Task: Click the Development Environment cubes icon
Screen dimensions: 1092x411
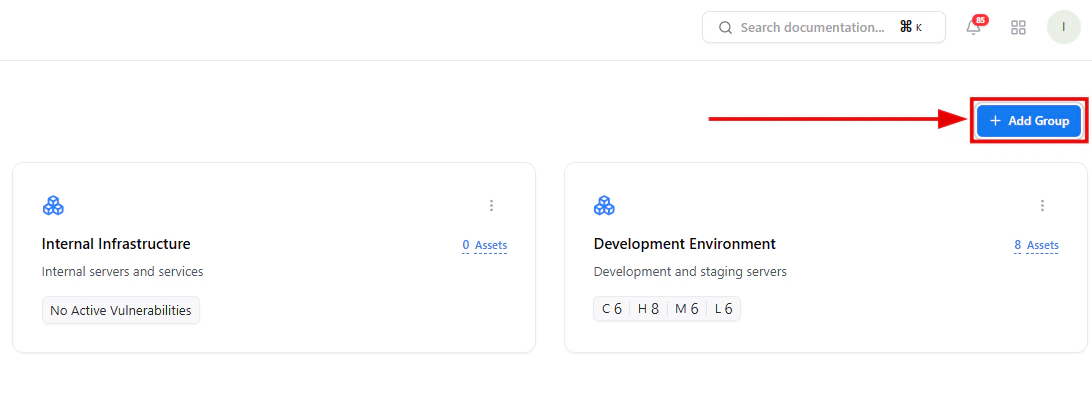Action: click(x=604, y=206)
